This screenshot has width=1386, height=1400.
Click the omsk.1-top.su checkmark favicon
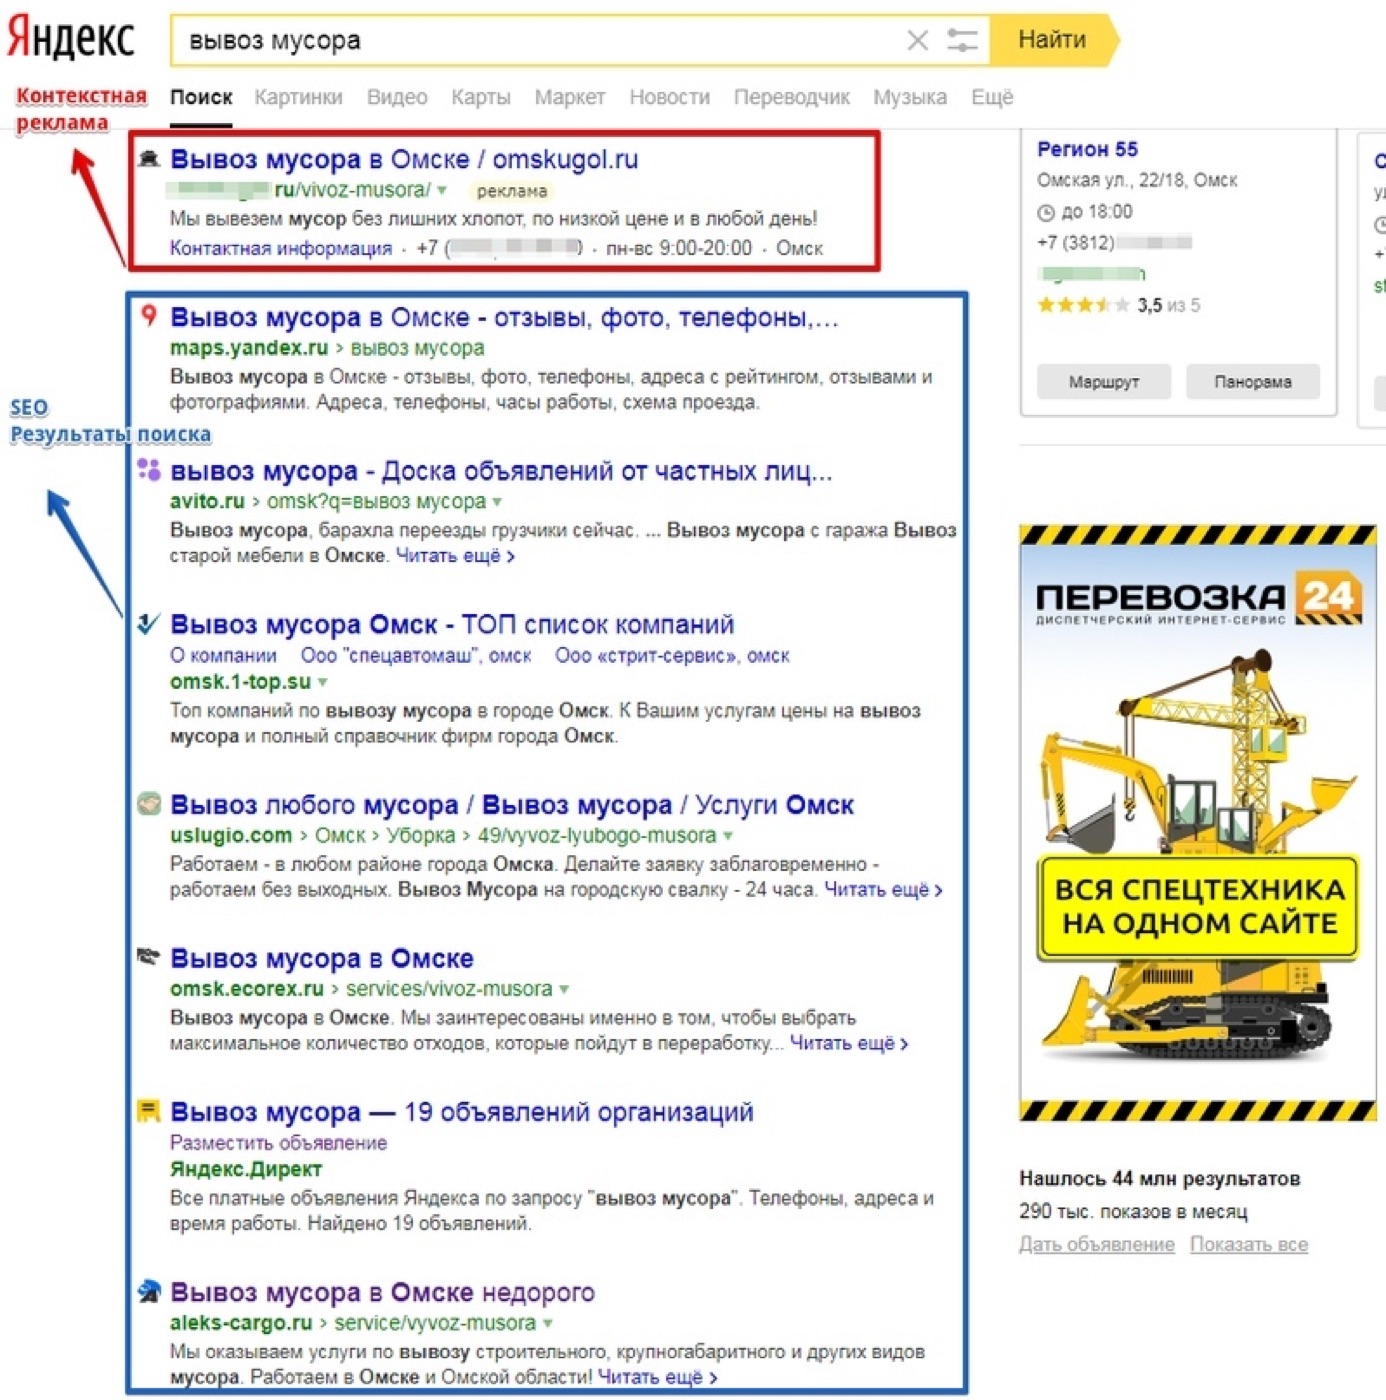[x=149, y=624]
